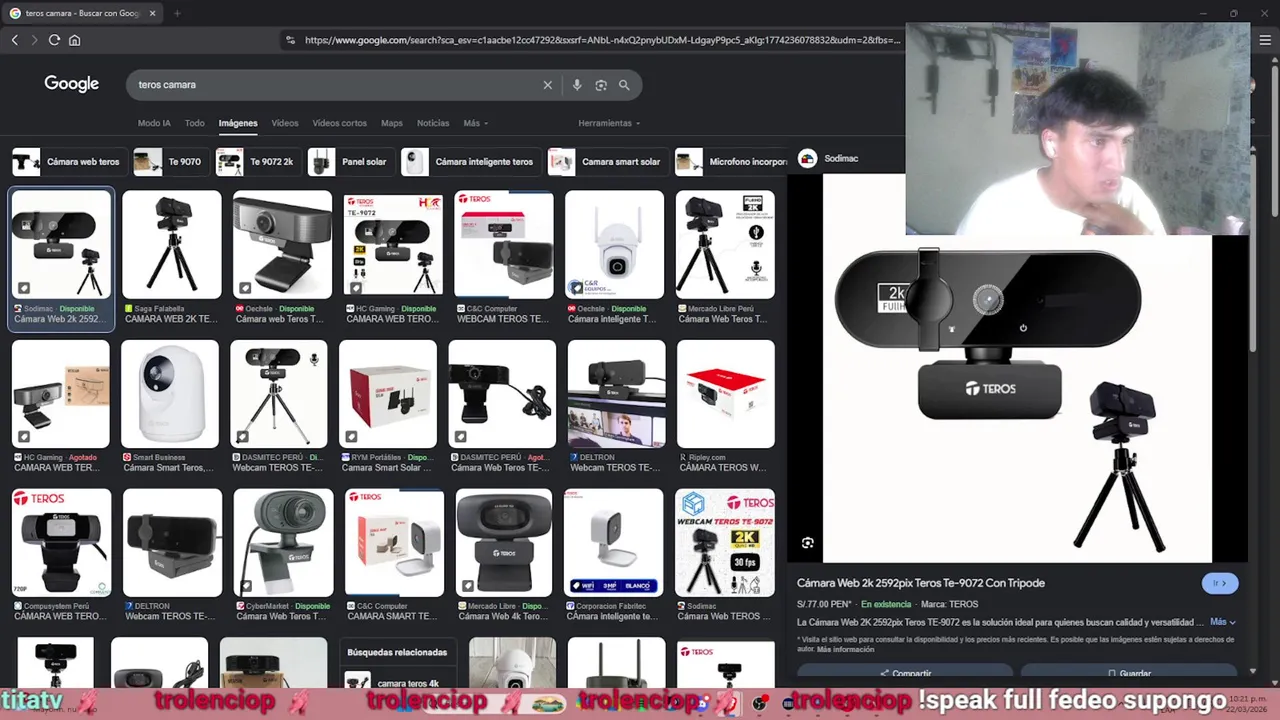The image size is (1280, 720).
Task: Open the Videos cortos tab
Action: click(340, 123)
